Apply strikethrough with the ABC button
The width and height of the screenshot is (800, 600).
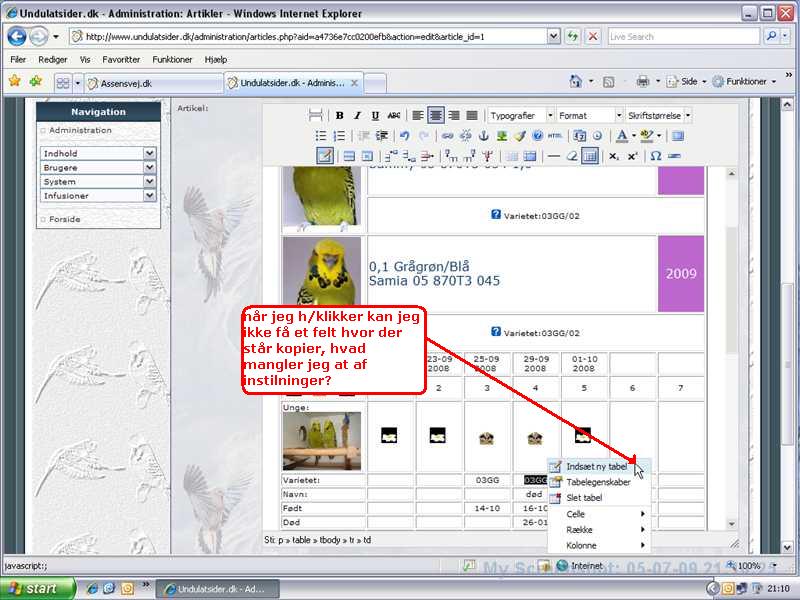tap(393, 115)
